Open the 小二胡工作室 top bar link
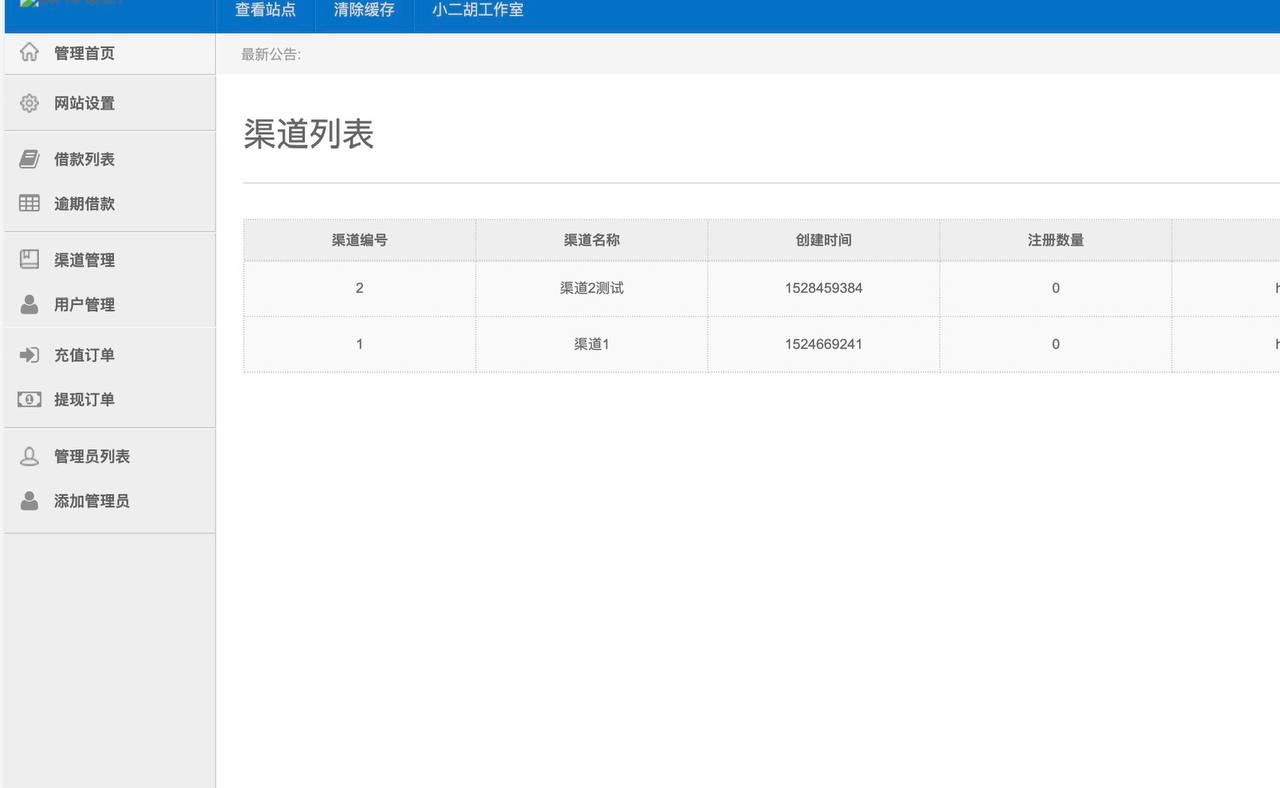This screenshot has width=1280, height=788. point(477,10)
